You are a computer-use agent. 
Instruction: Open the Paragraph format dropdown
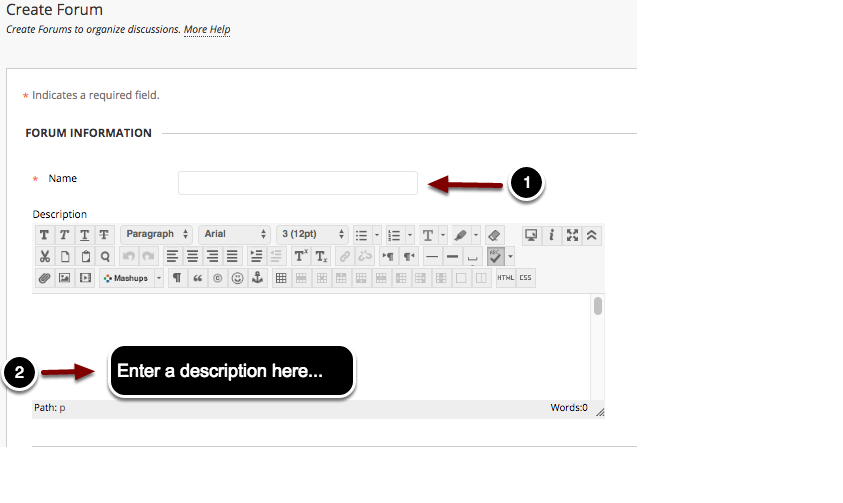[x=156, y=234]
